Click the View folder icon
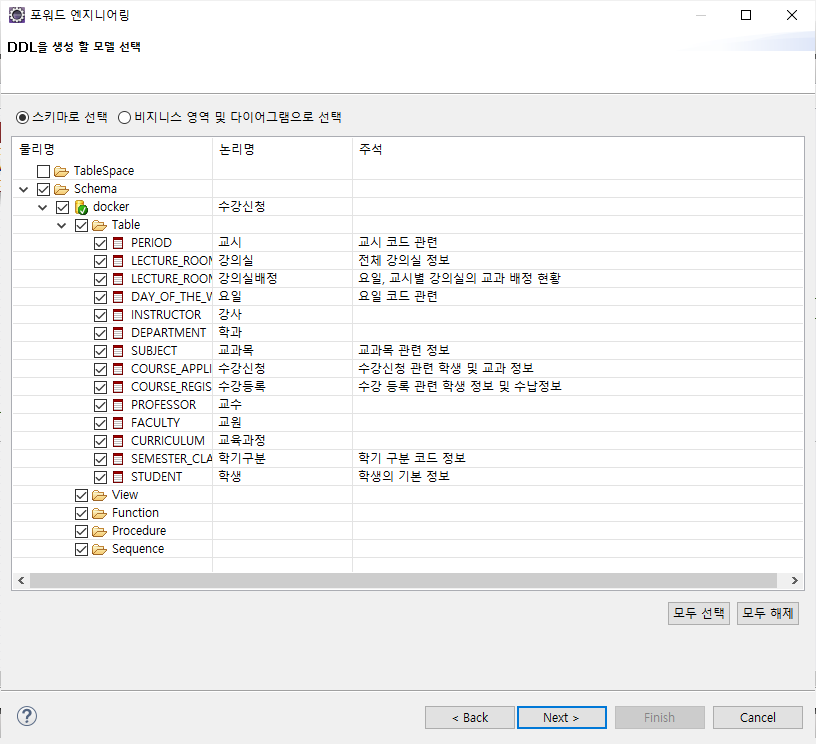Image resolution: width=816 pixels, height=744 pixels. point(99,495)
